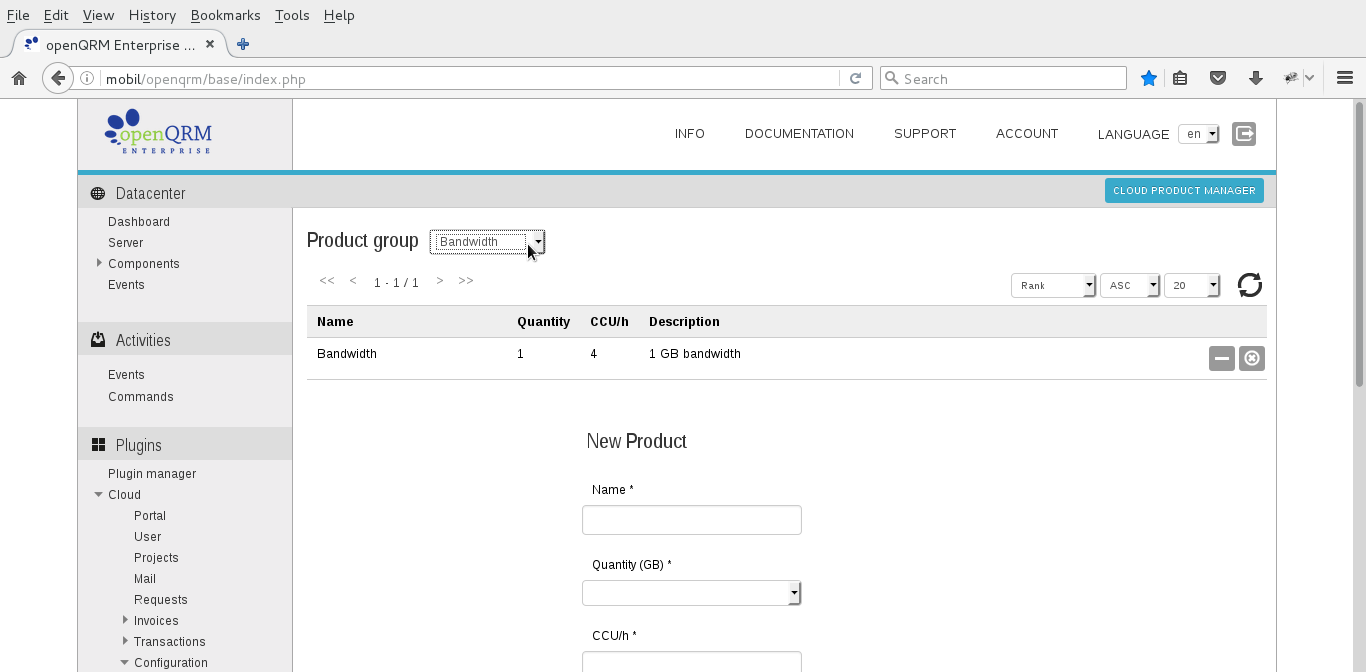This screenshot has height=672, width=1366.
Task: Open the ASC sort order dropdown
Action: coord(1130,285)
